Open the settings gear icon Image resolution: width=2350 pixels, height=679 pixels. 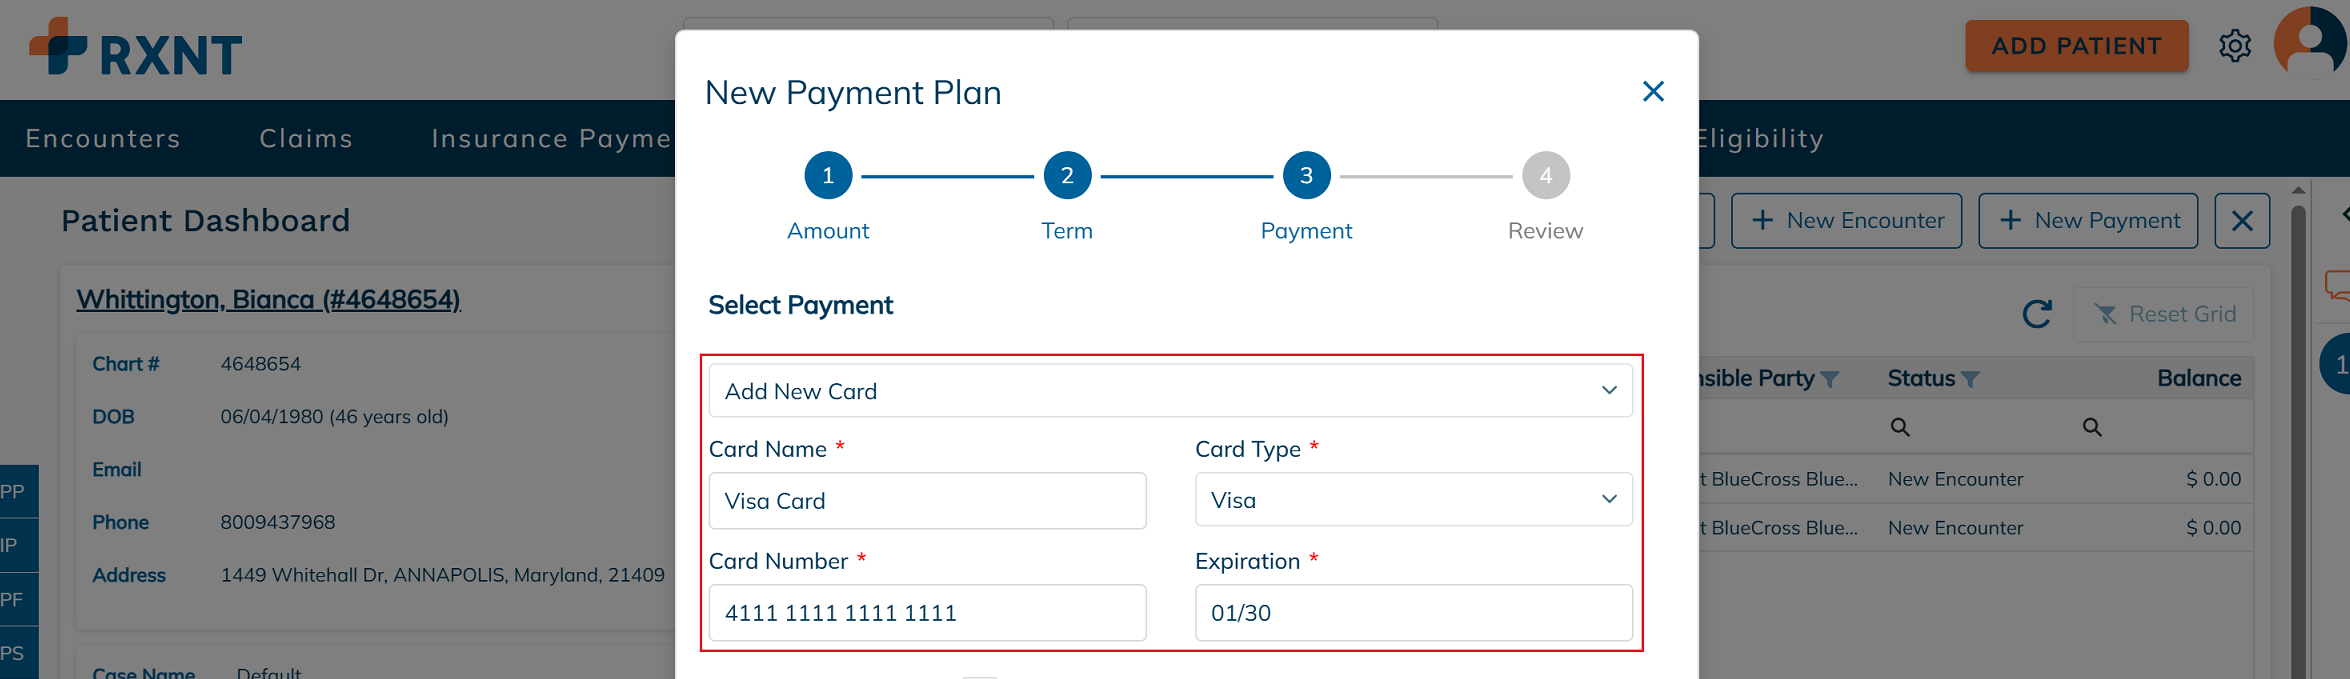2235,46
